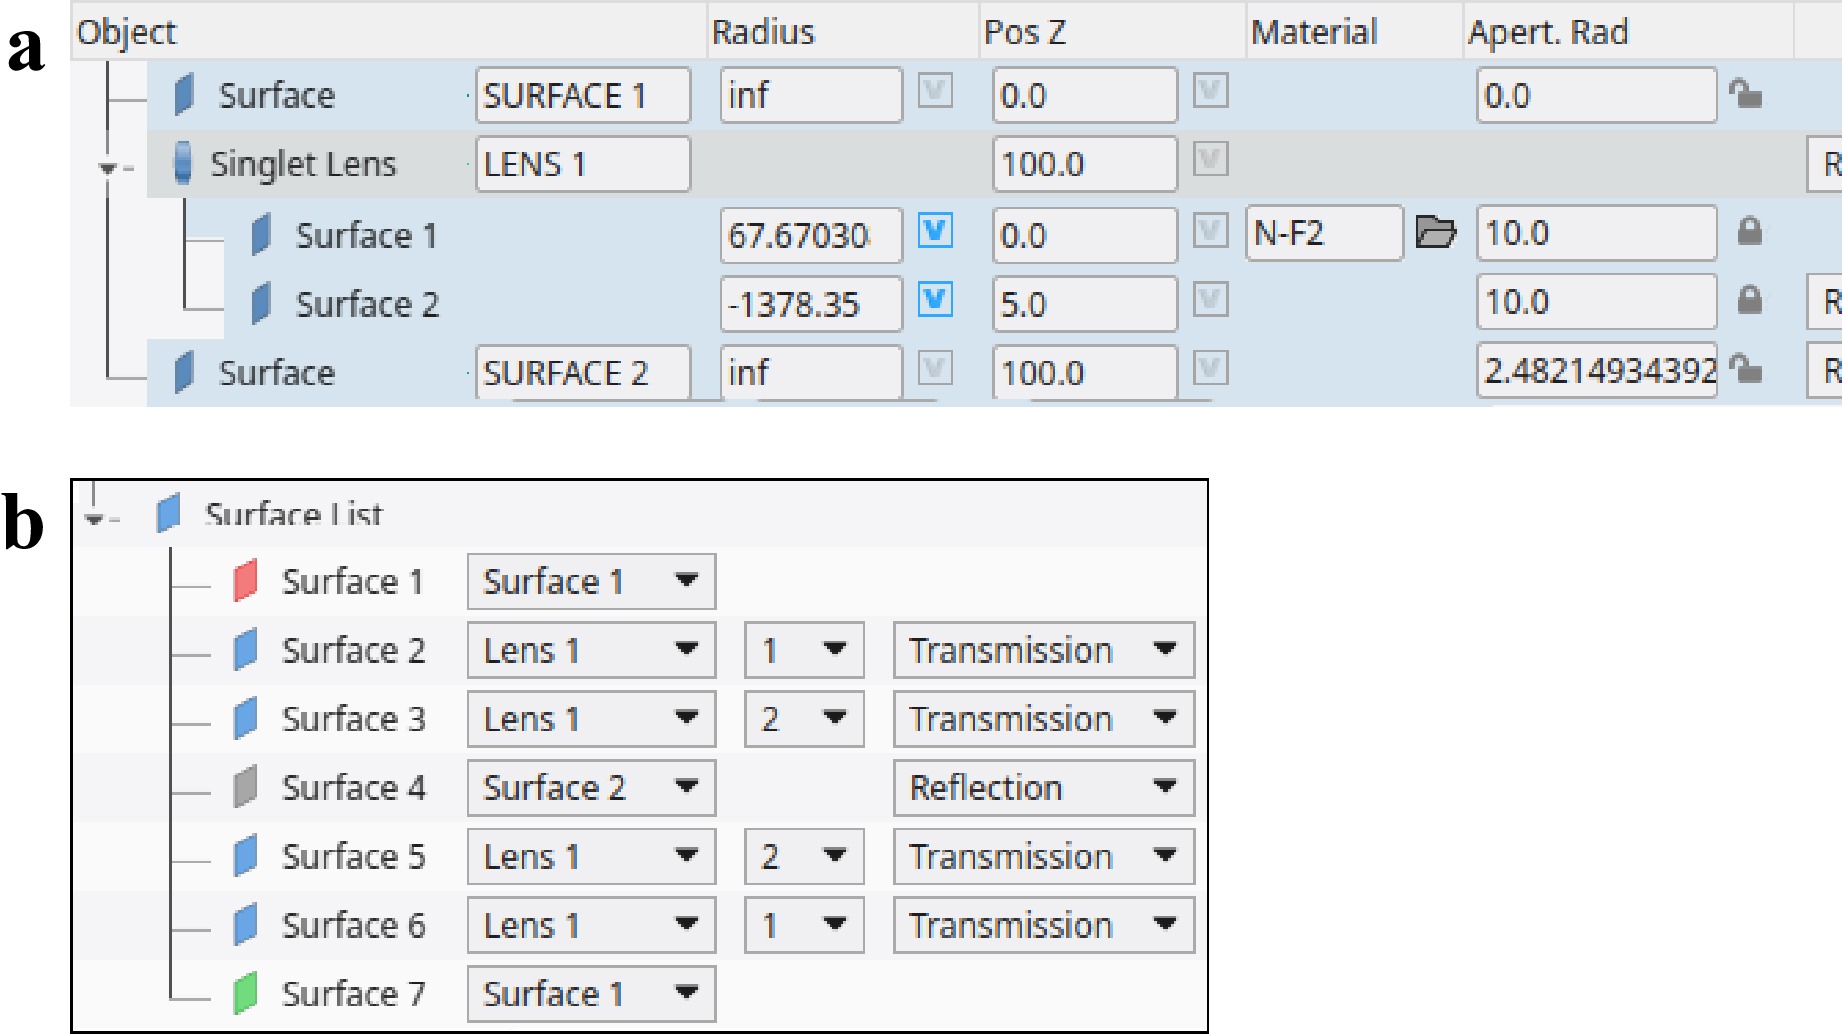Click green Surface 7 icon in list
The height and width of the screenshot is (1034, 1843).
point(245,993)
